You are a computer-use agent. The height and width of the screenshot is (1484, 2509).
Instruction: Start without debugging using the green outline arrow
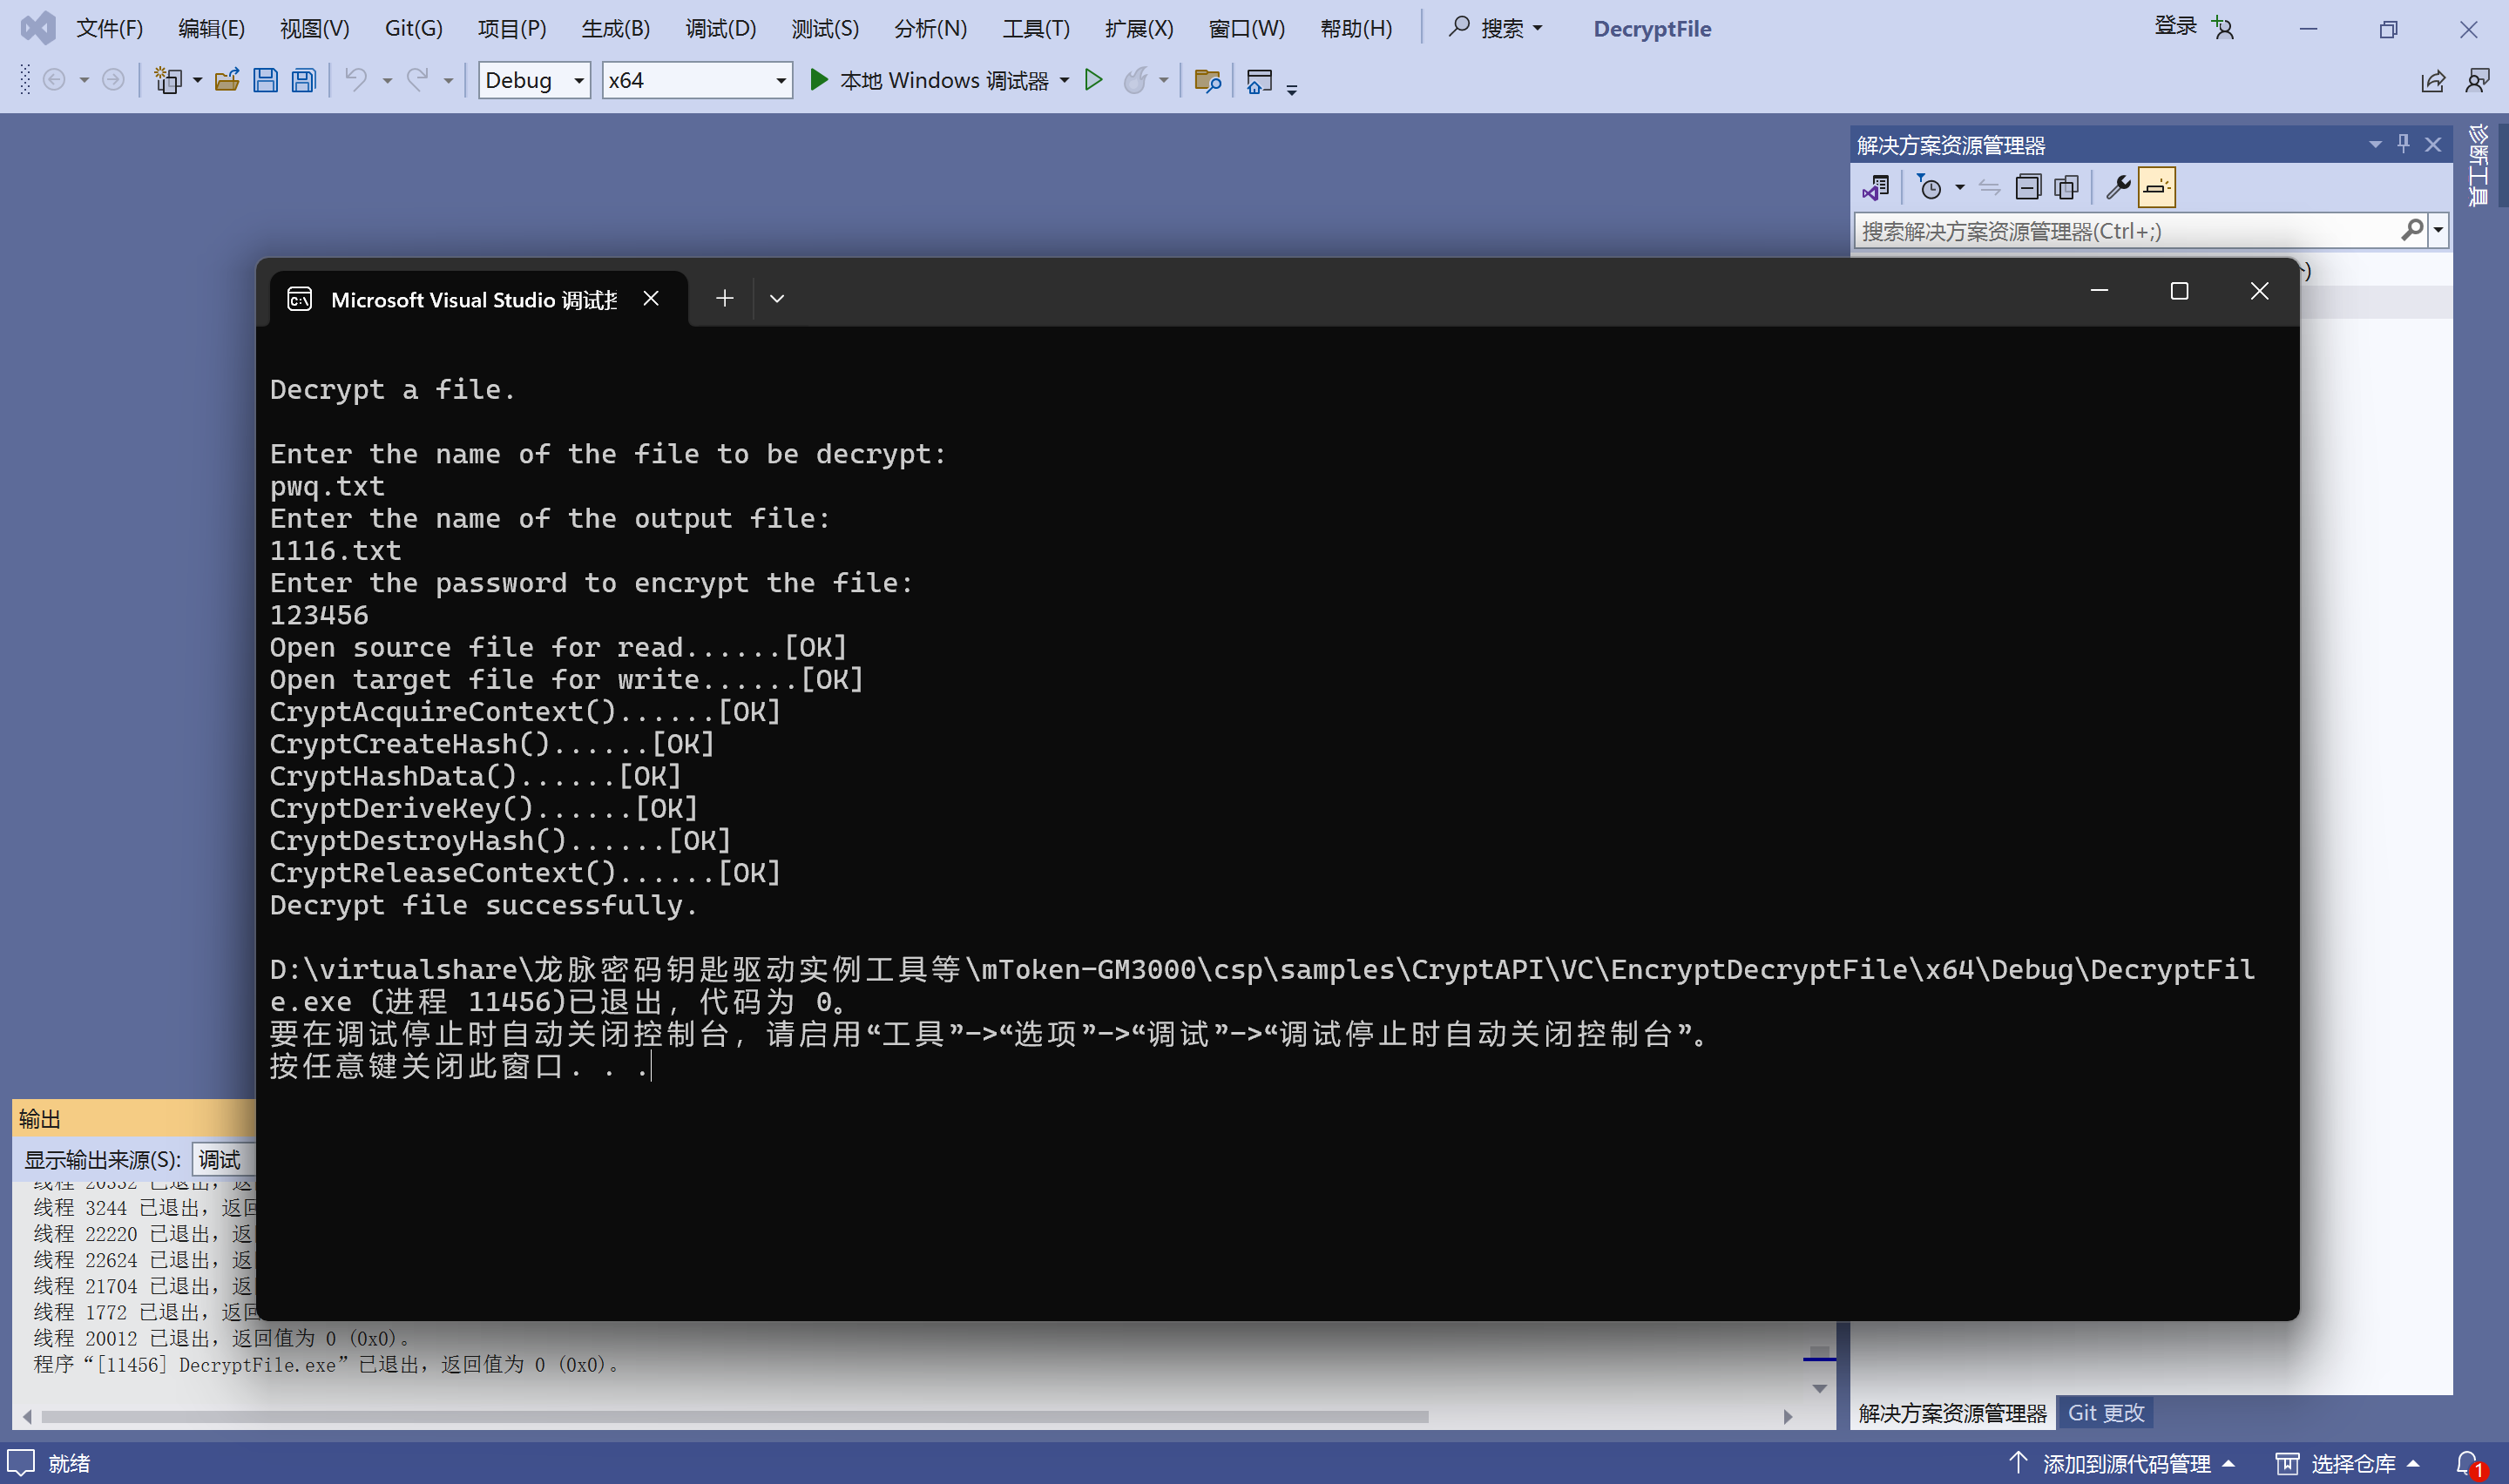click(x=1093, y=80)
